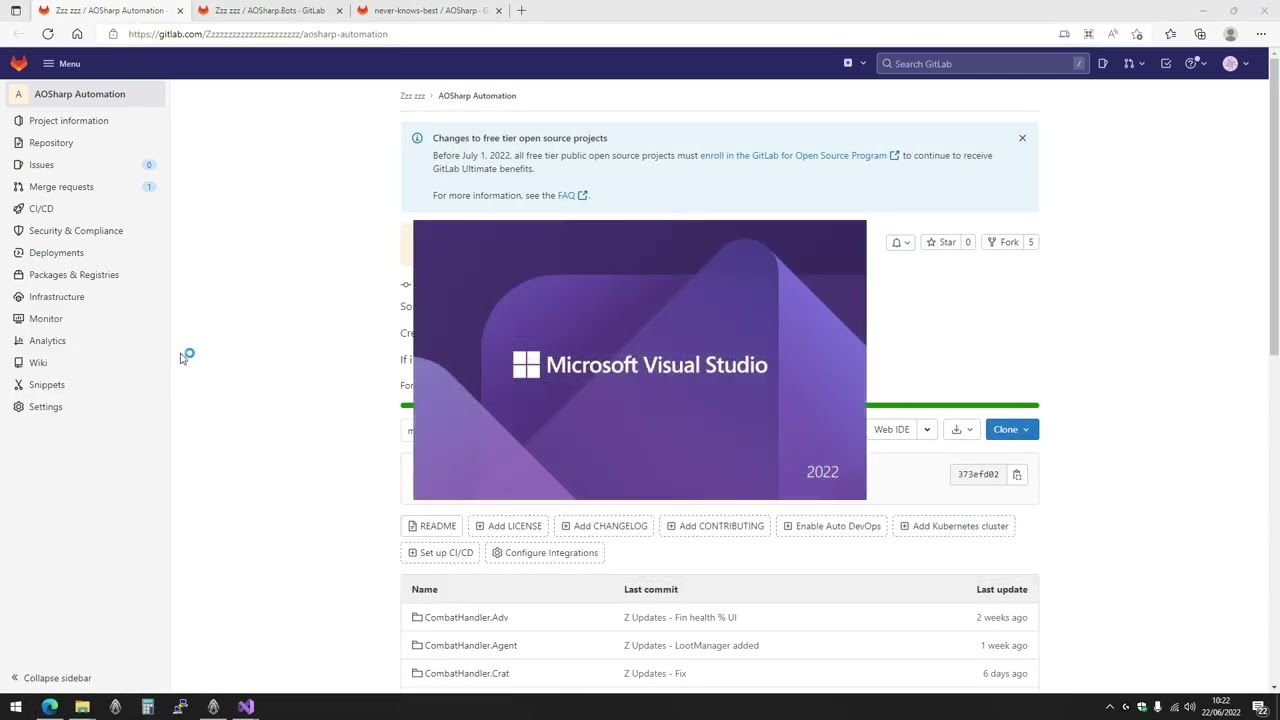The width and height of the screenshot is (1280, 720).
Task: Click the Wiki book icon in sidebar
Action: coord(19,363)
